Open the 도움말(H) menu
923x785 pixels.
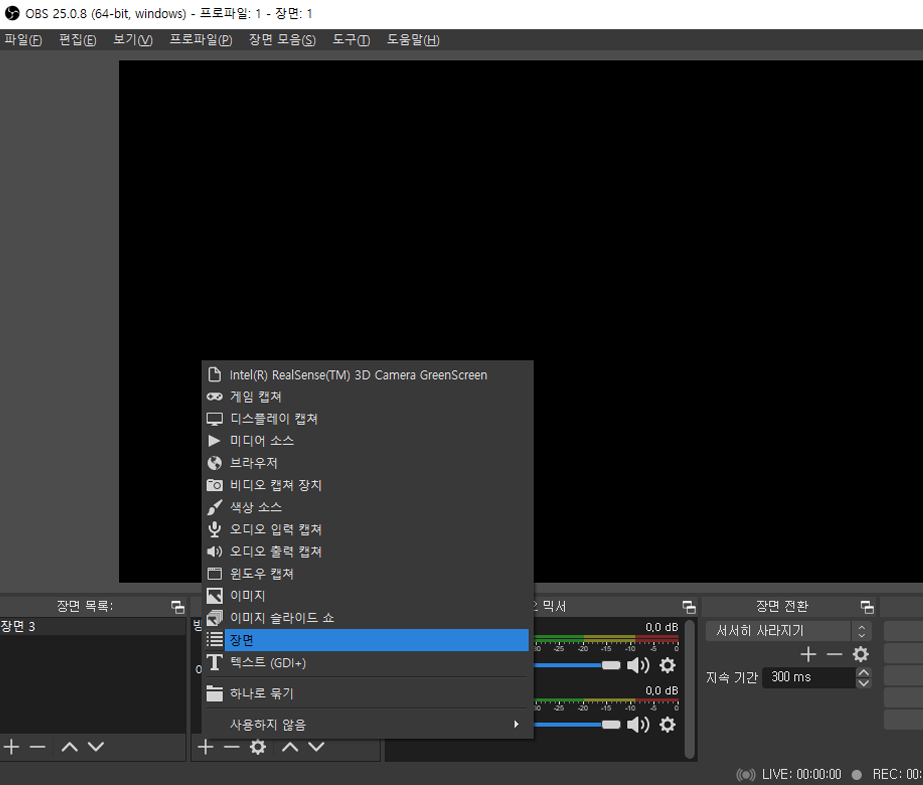(x=413, y=40)
